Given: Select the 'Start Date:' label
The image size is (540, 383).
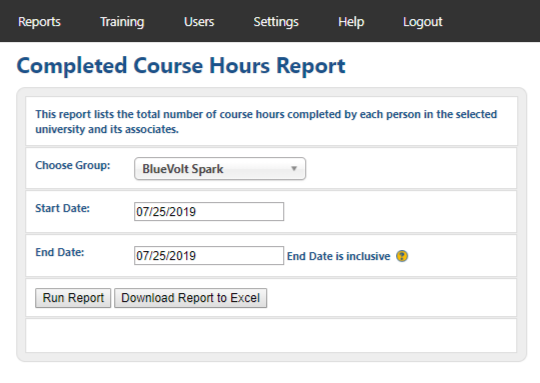Looking at the screenshot, I should point(62,208).
